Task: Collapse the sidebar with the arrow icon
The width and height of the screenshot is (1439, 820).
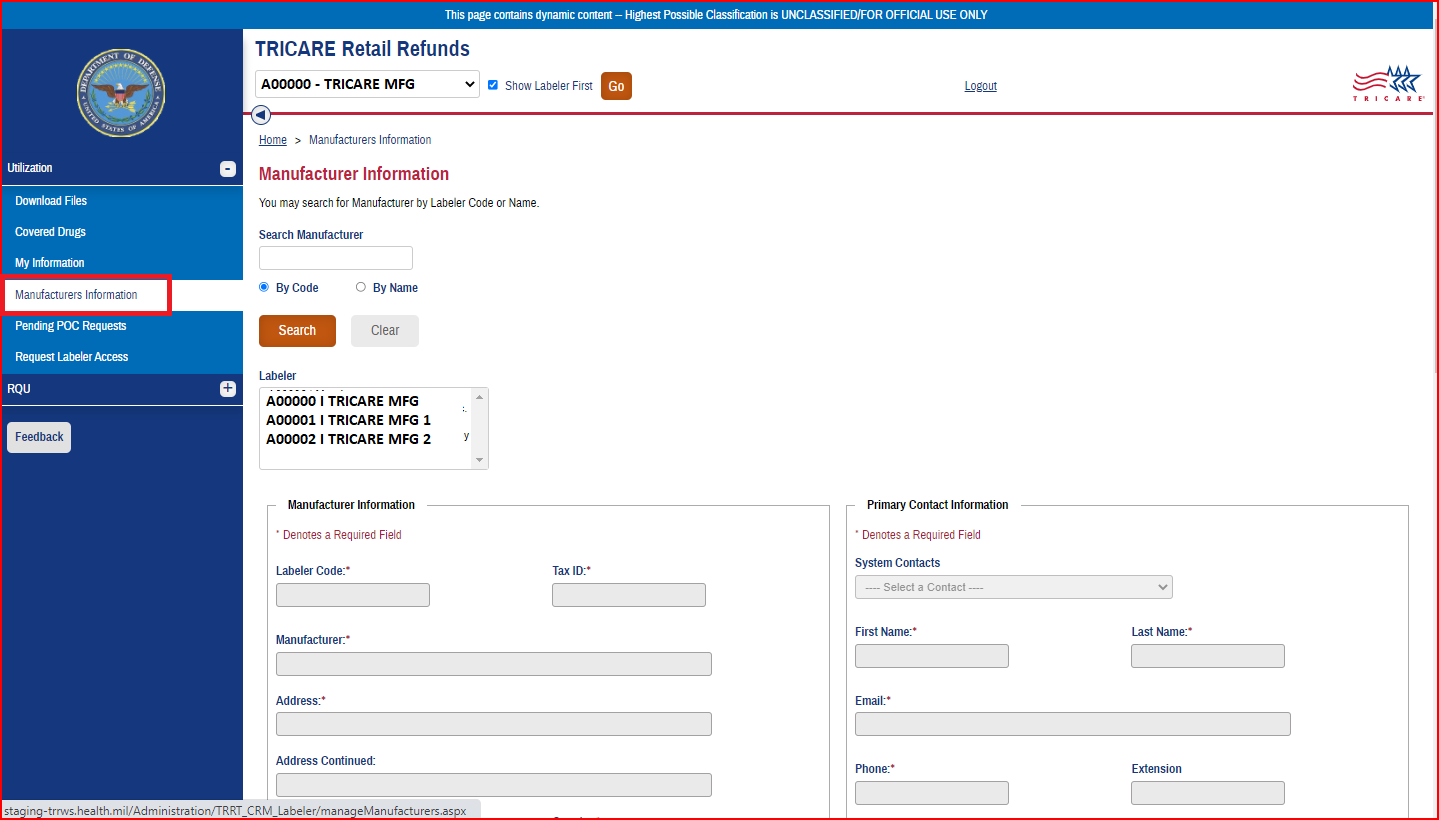Action: pos(261,115)
